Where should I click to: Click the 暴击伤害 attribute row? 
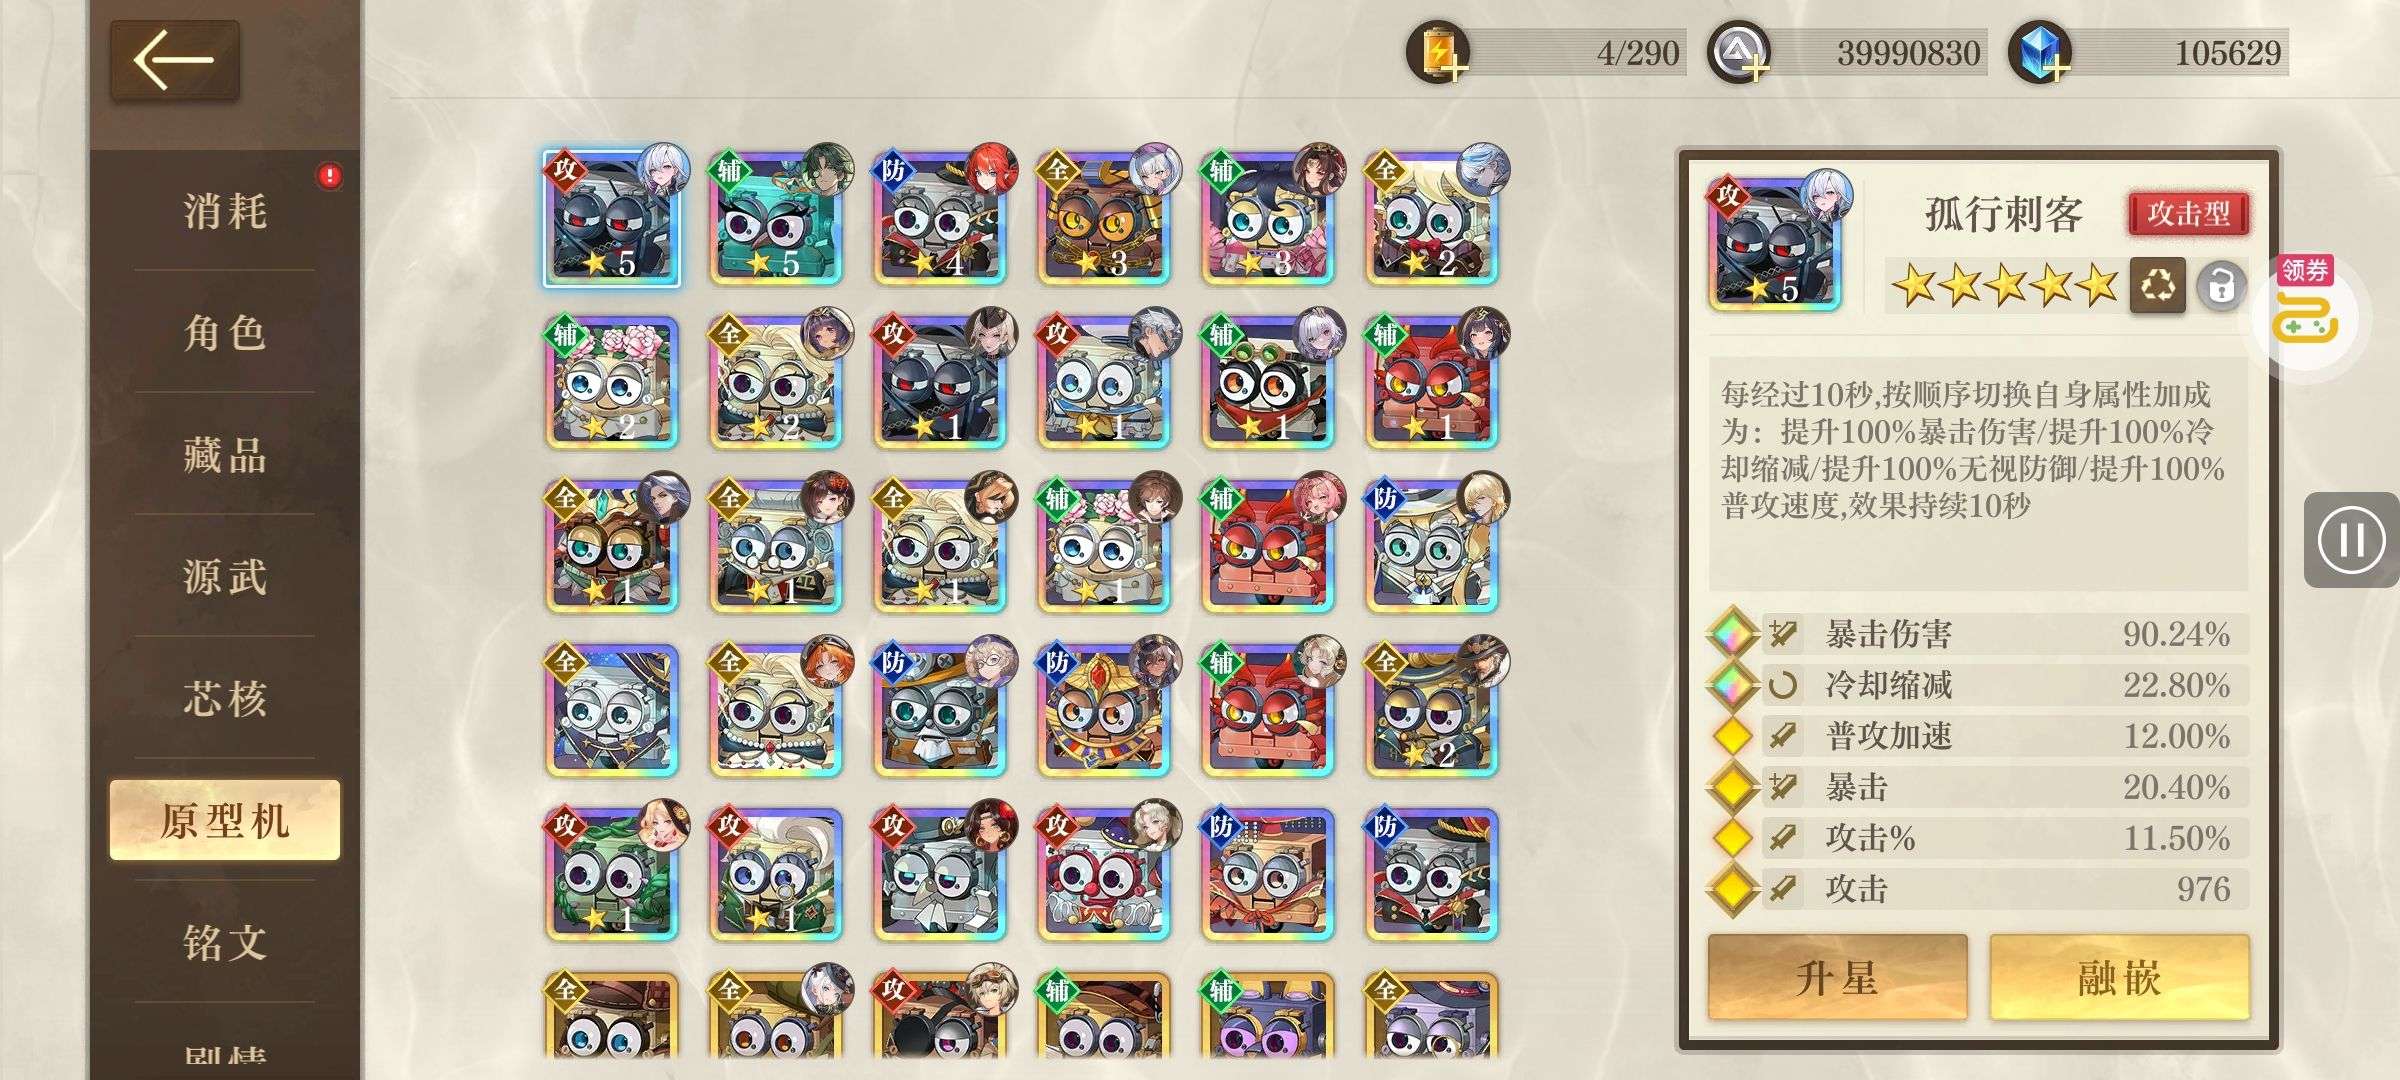click(1977, 634)
